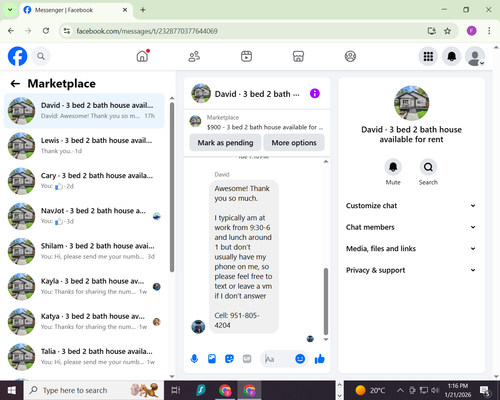Show hidden system tray icons chevron

point(400,390)
